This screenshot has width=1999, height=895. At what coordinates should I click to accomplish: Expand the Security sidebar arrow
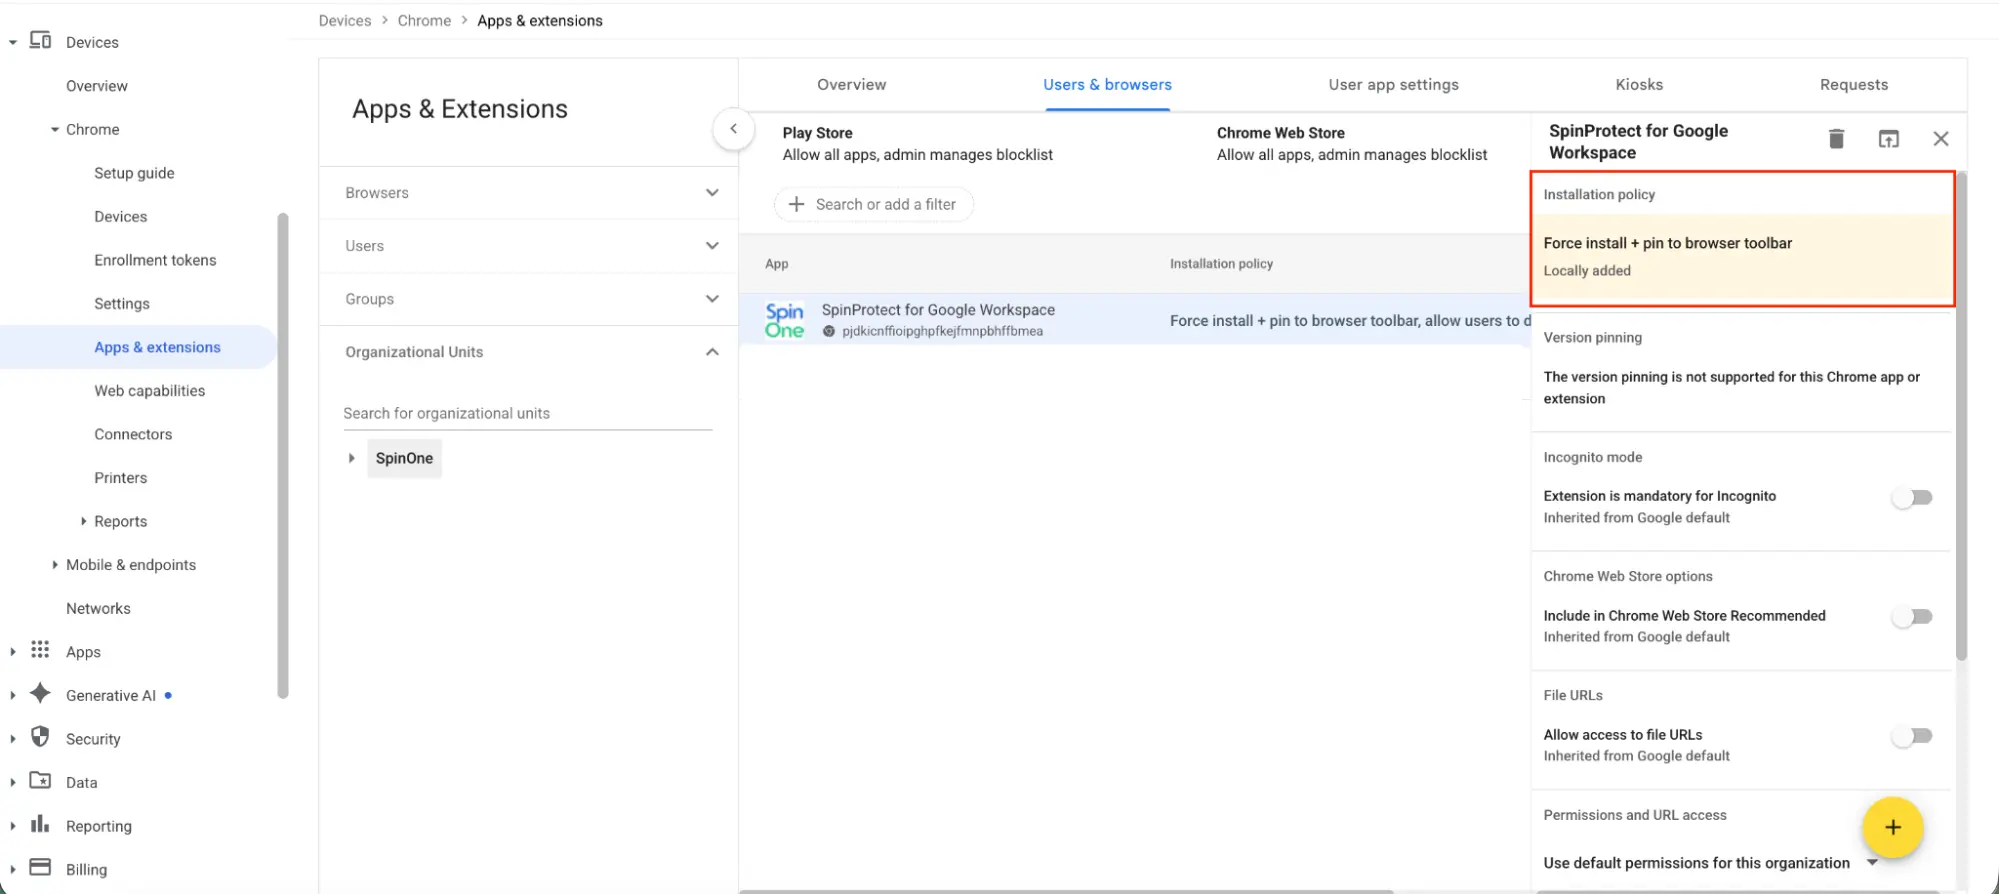pyautogui.click(x=13, y=739)
